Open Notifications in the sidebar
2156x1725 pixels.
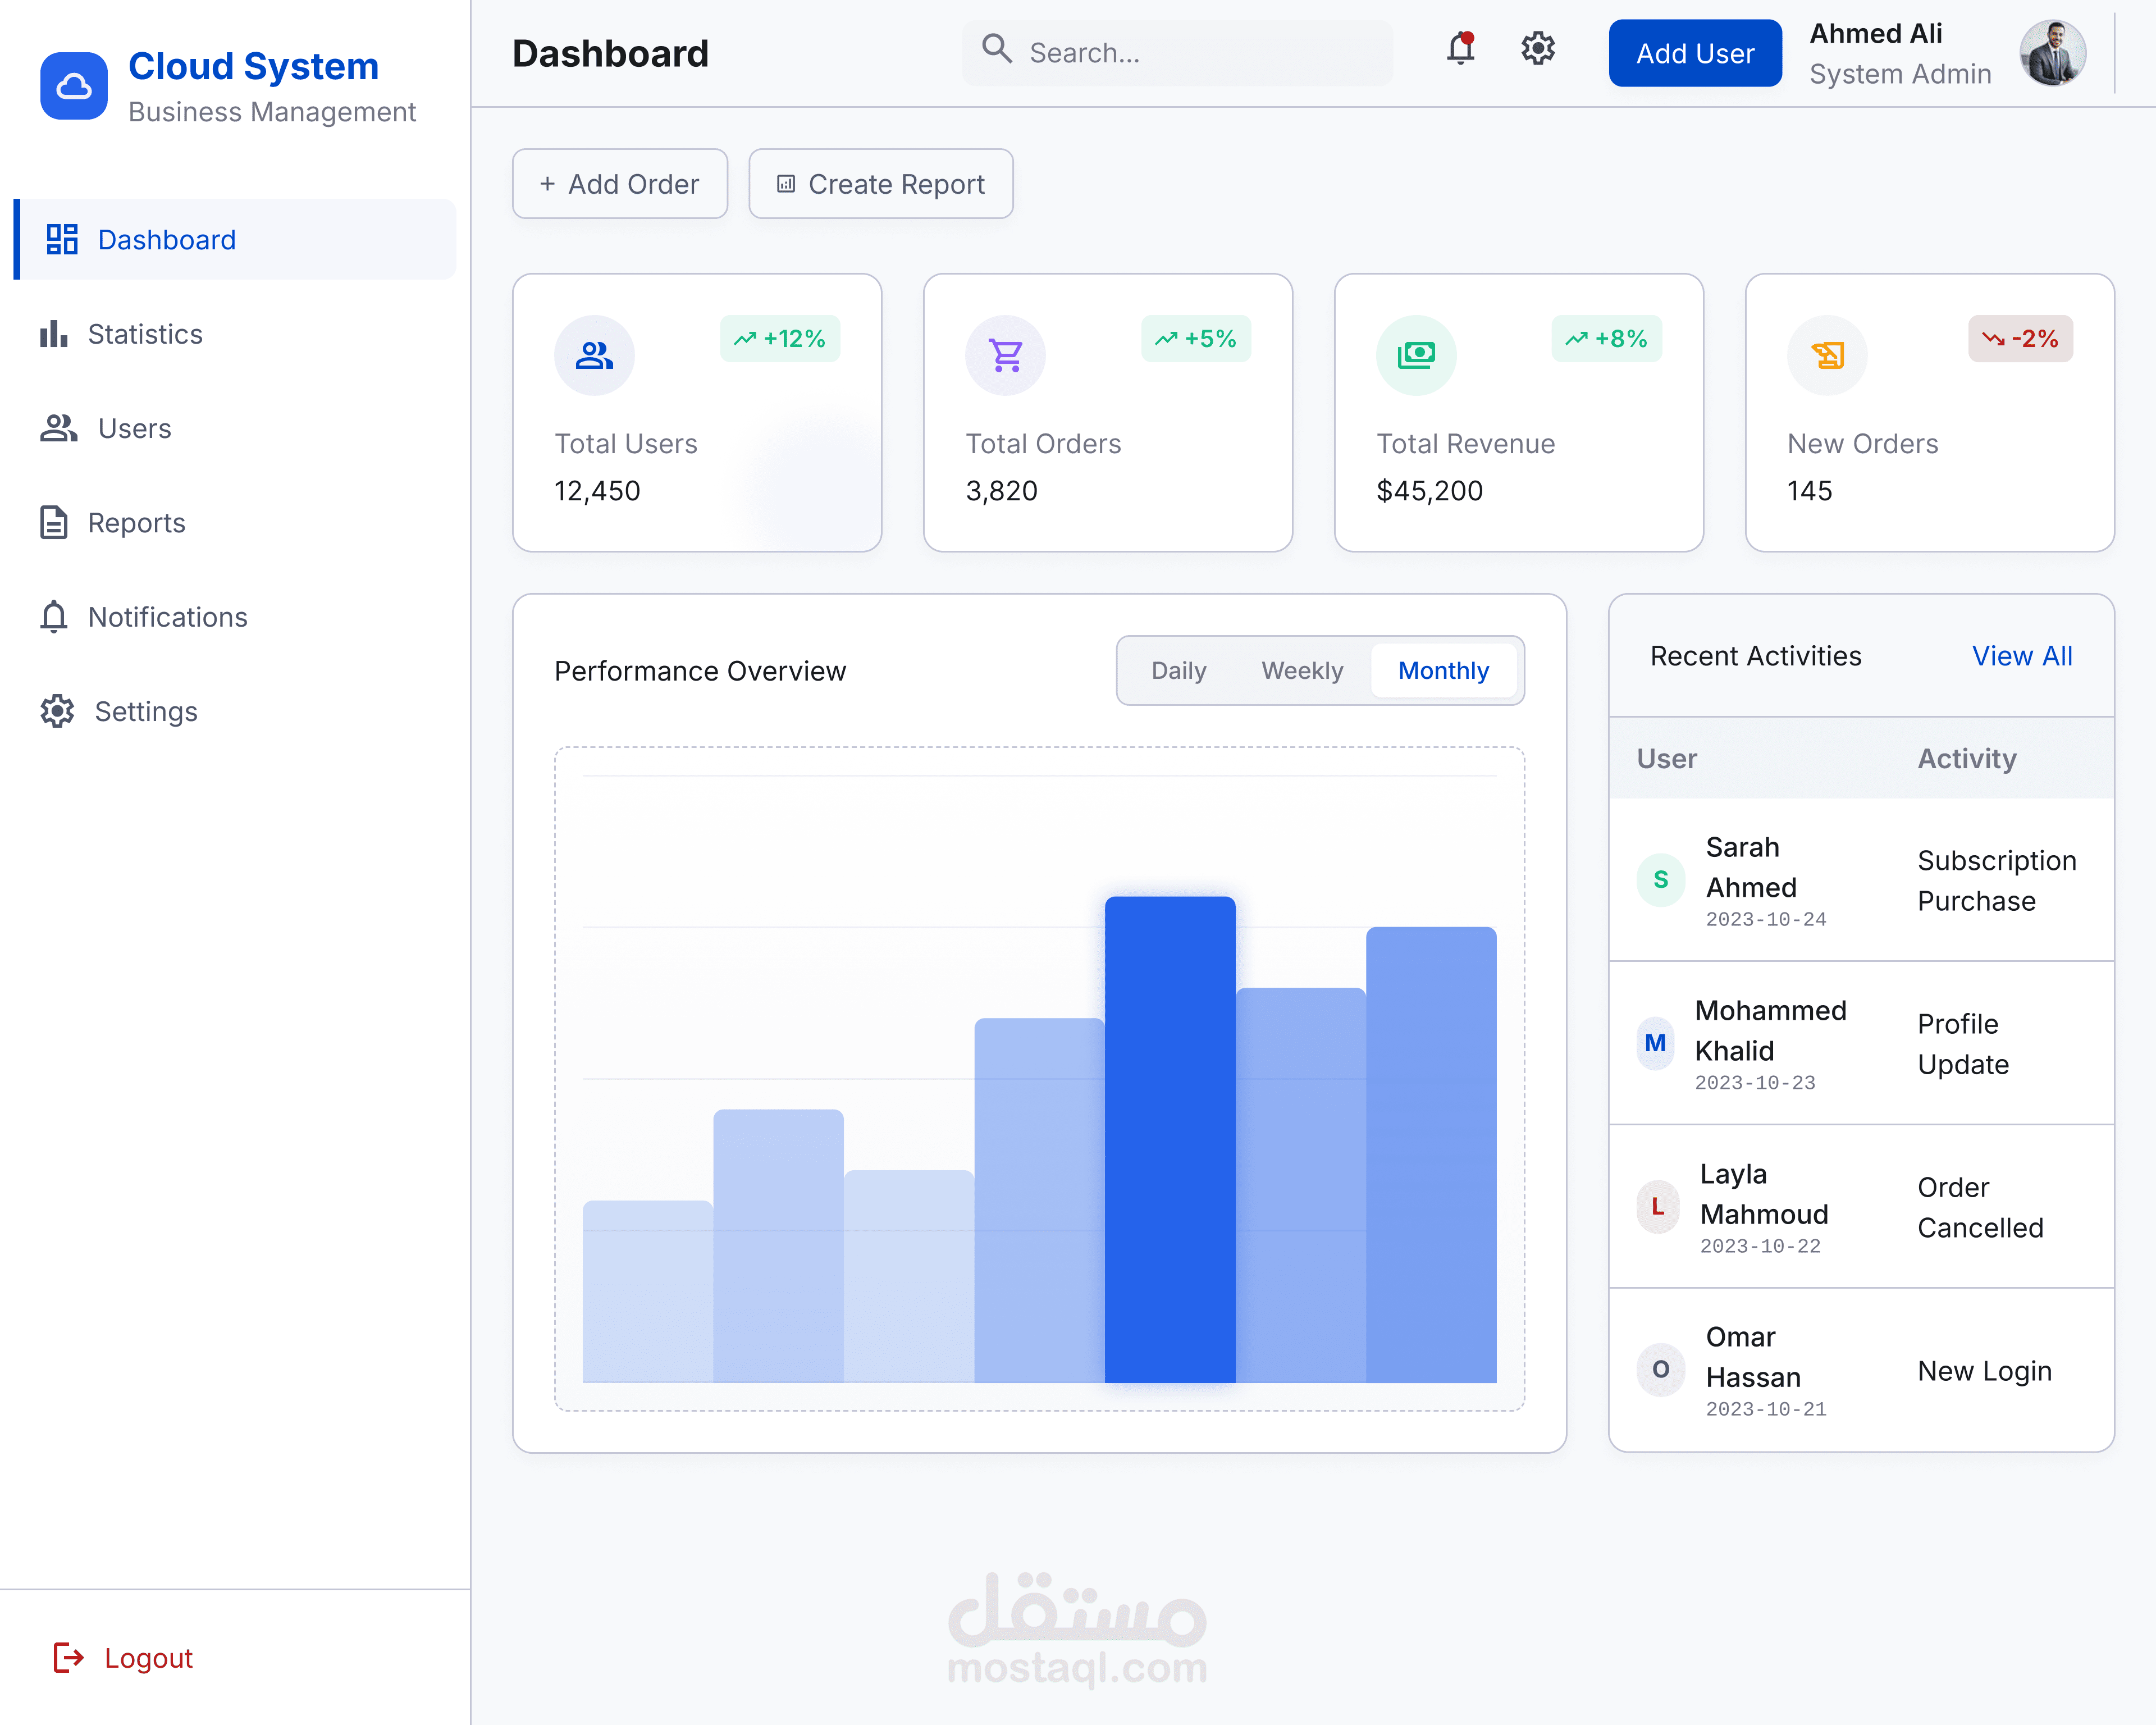[235, 617]
